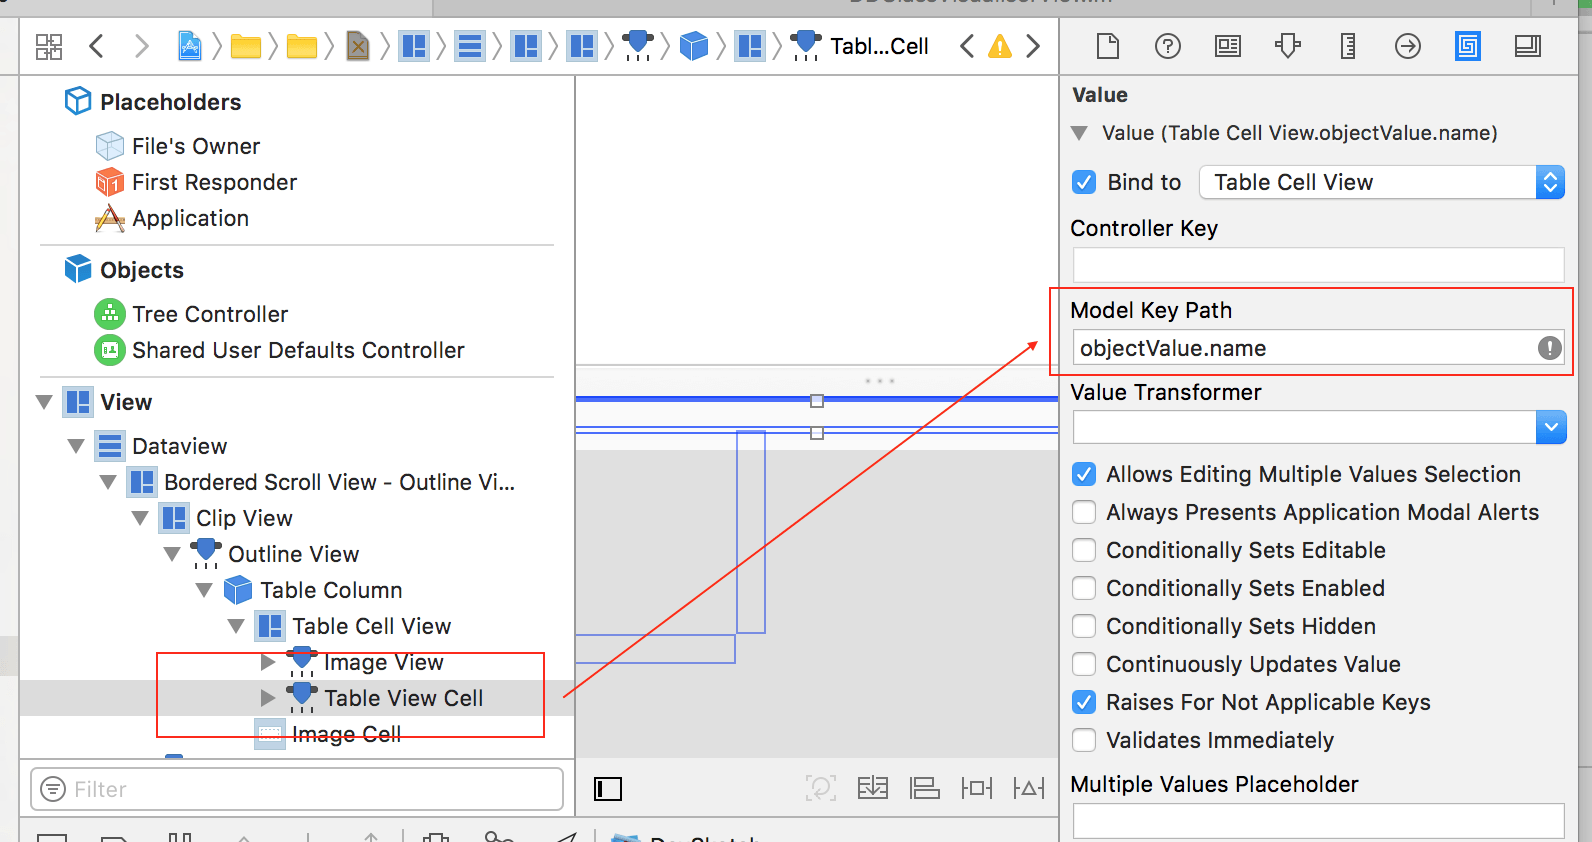This screenshot has height=842, width=1592.
Task: Open the Add New Constraints menu
Action: click(x=977, y=788)
